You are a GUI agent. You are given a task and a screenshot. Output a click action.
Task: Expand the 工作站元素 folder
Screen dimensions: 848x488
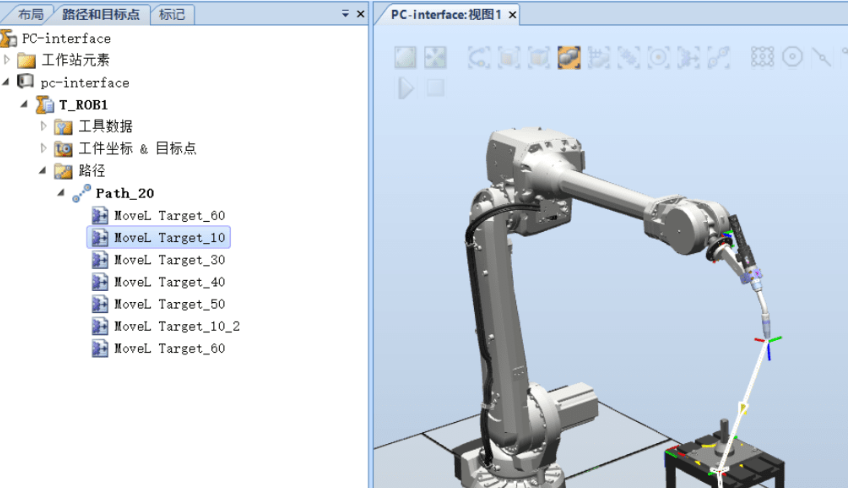click(x=8, y=60)
